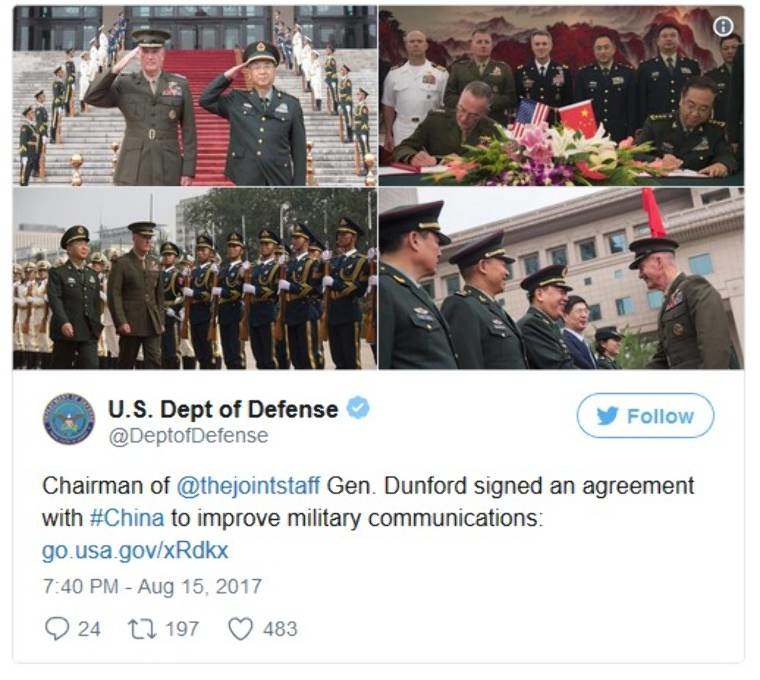Click the reply speech bubble icon
The height and width of the screenshot is (680, 760).
click(x=57, y=629)
